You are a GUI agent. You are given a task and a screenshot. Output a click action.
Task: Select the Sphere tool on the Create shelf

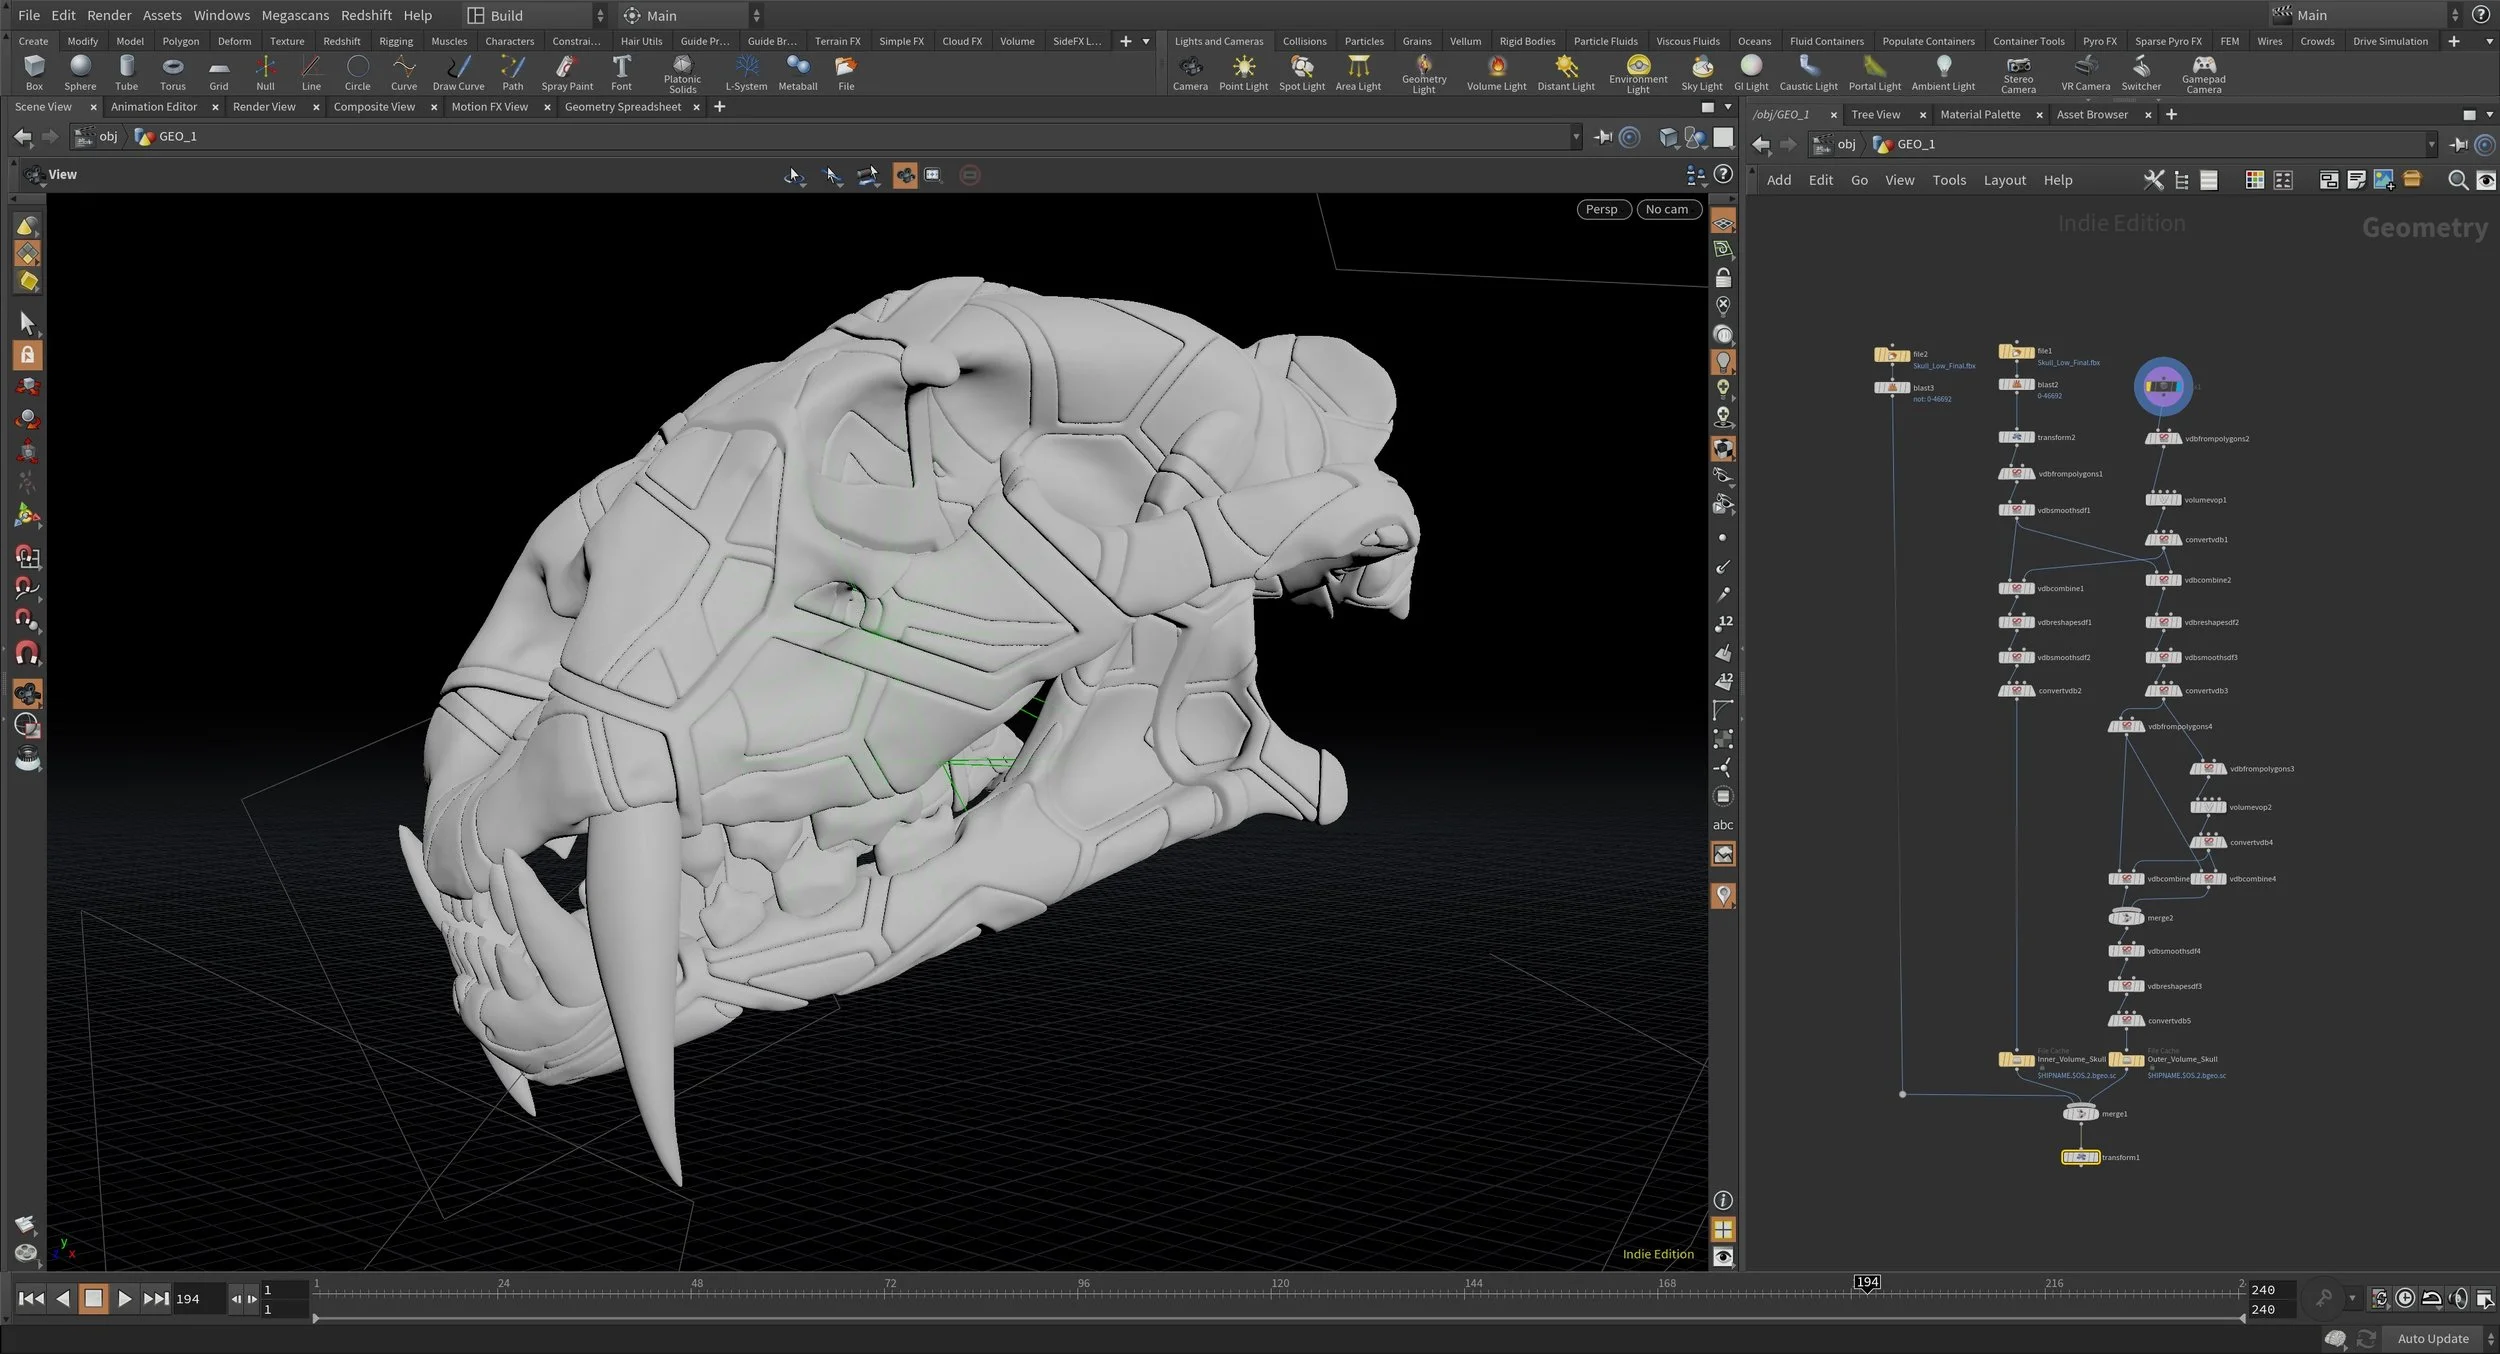pos(80,70)
